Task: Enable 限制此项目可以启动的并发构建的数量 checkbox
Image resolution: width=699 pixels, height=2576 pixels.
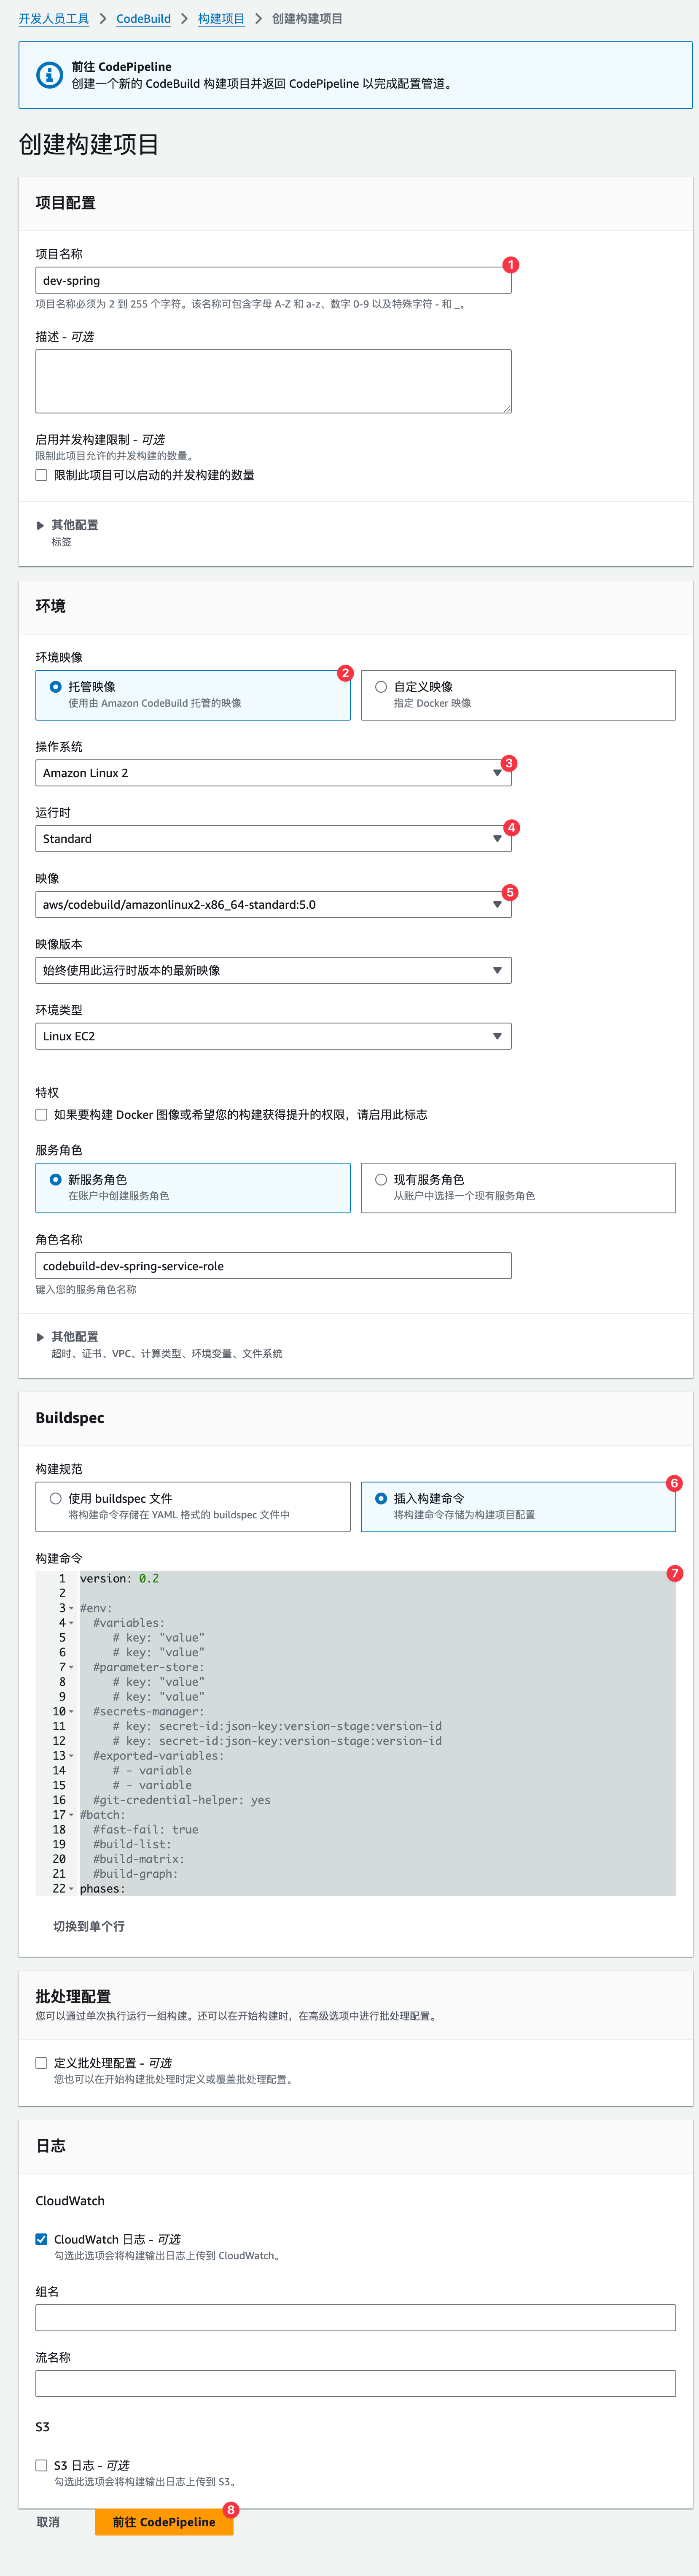Action: 41,475
